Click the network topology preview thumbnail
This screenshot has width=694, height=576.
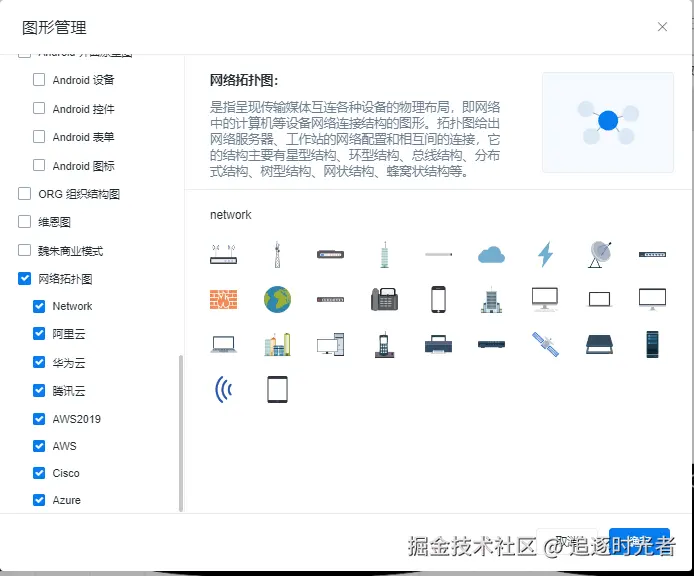click(x=607, y=122)
